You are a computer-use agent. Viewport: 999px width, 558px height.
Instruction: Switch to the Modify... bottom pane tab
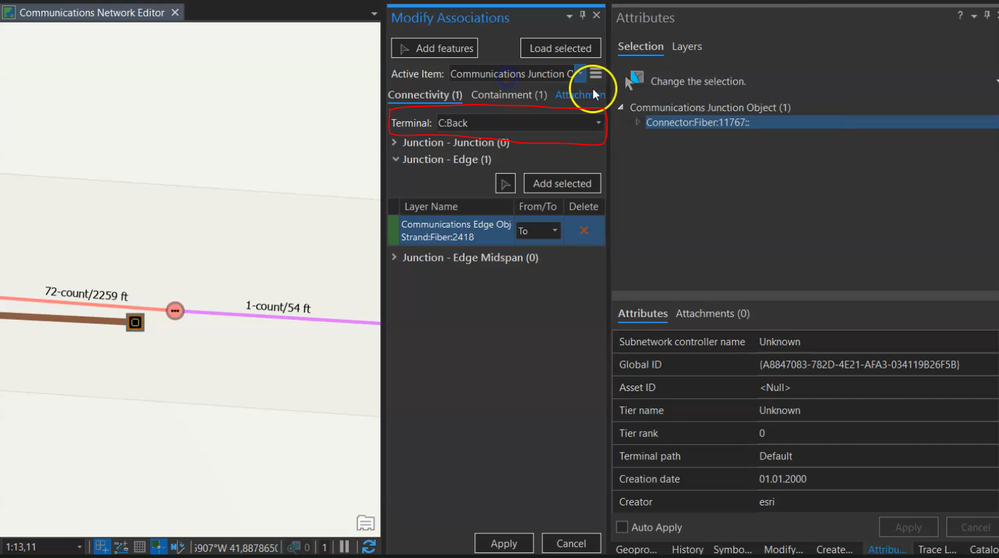(784, 549)
